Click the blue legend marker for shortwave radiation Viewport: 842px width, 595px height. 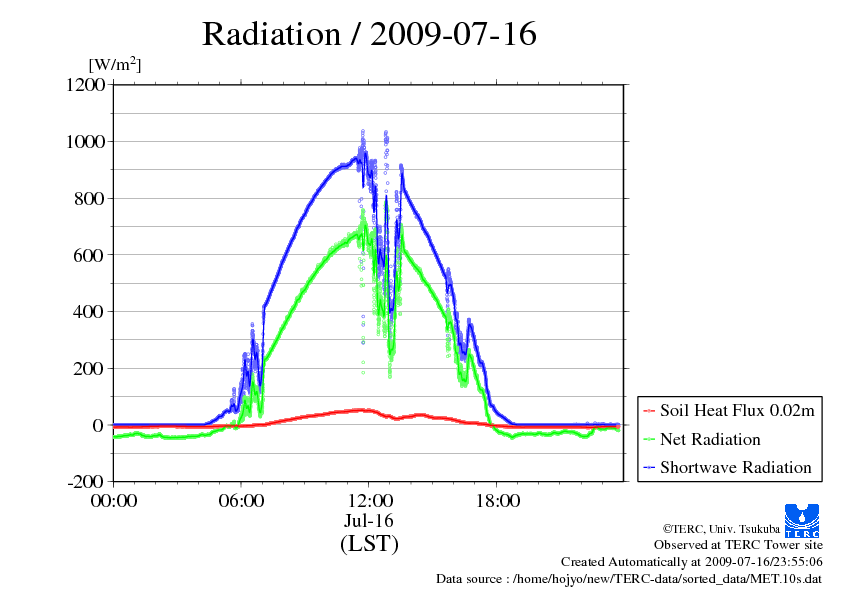[x=649, y=468]
